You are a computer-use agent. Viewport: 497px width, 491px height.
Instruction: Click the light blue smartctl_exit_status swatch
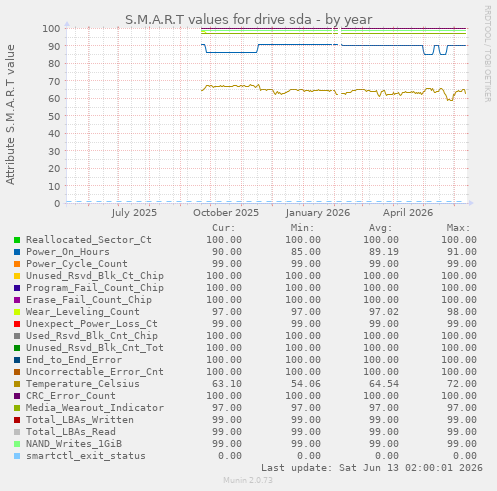click(x=17, y=456)
